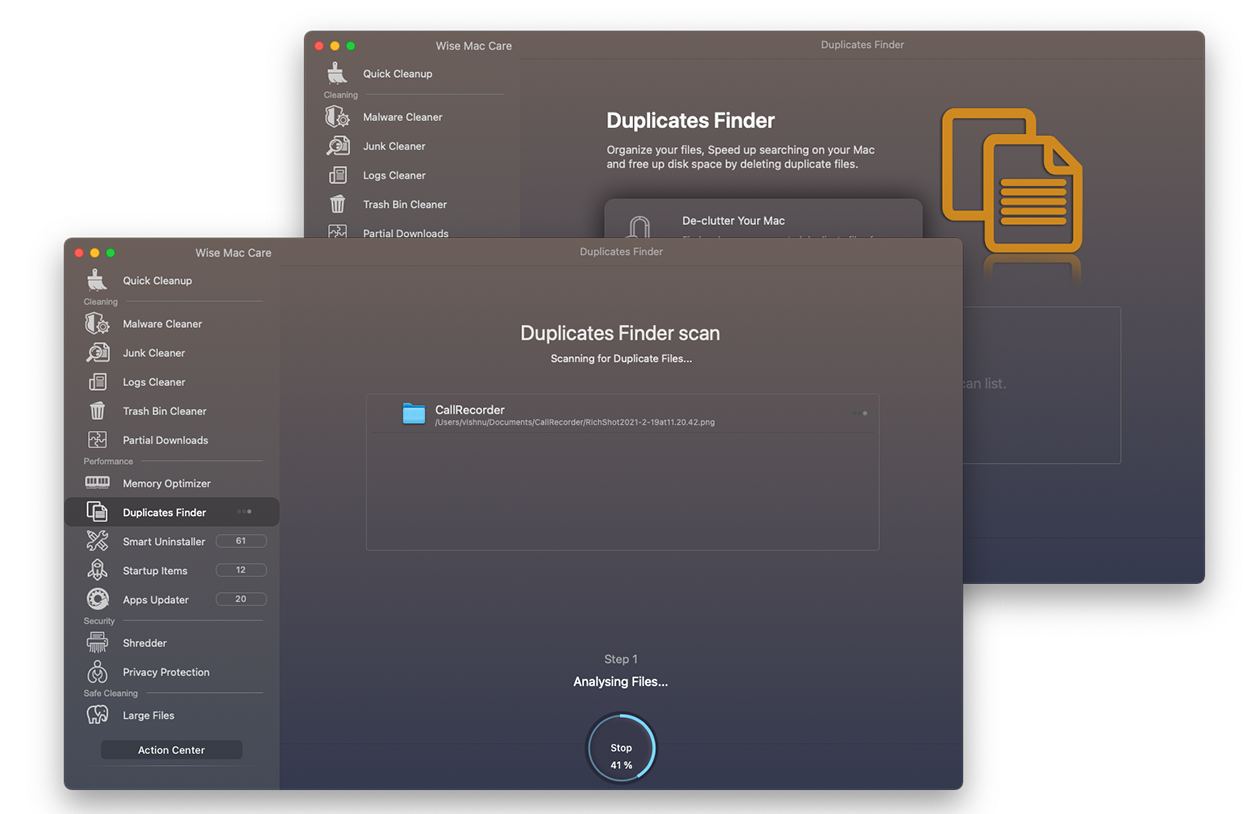The width and height of the screenshot is (1255, 814).
Task: Select Malware Cleaner label in front window
Action: [162, 324]
